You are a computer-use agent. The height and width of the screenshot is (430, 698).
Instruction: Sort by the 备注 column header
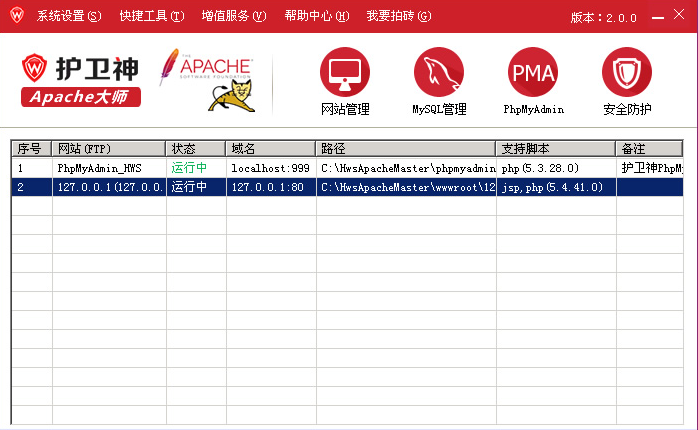(649, 149)
